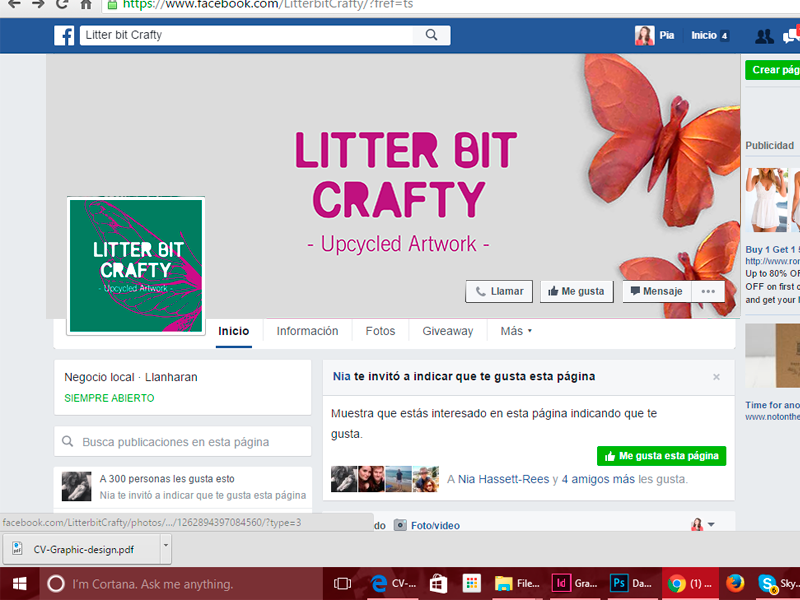The image size is (800, 600).
Task: Open the friend requests icon
Action: click(764, 36)
